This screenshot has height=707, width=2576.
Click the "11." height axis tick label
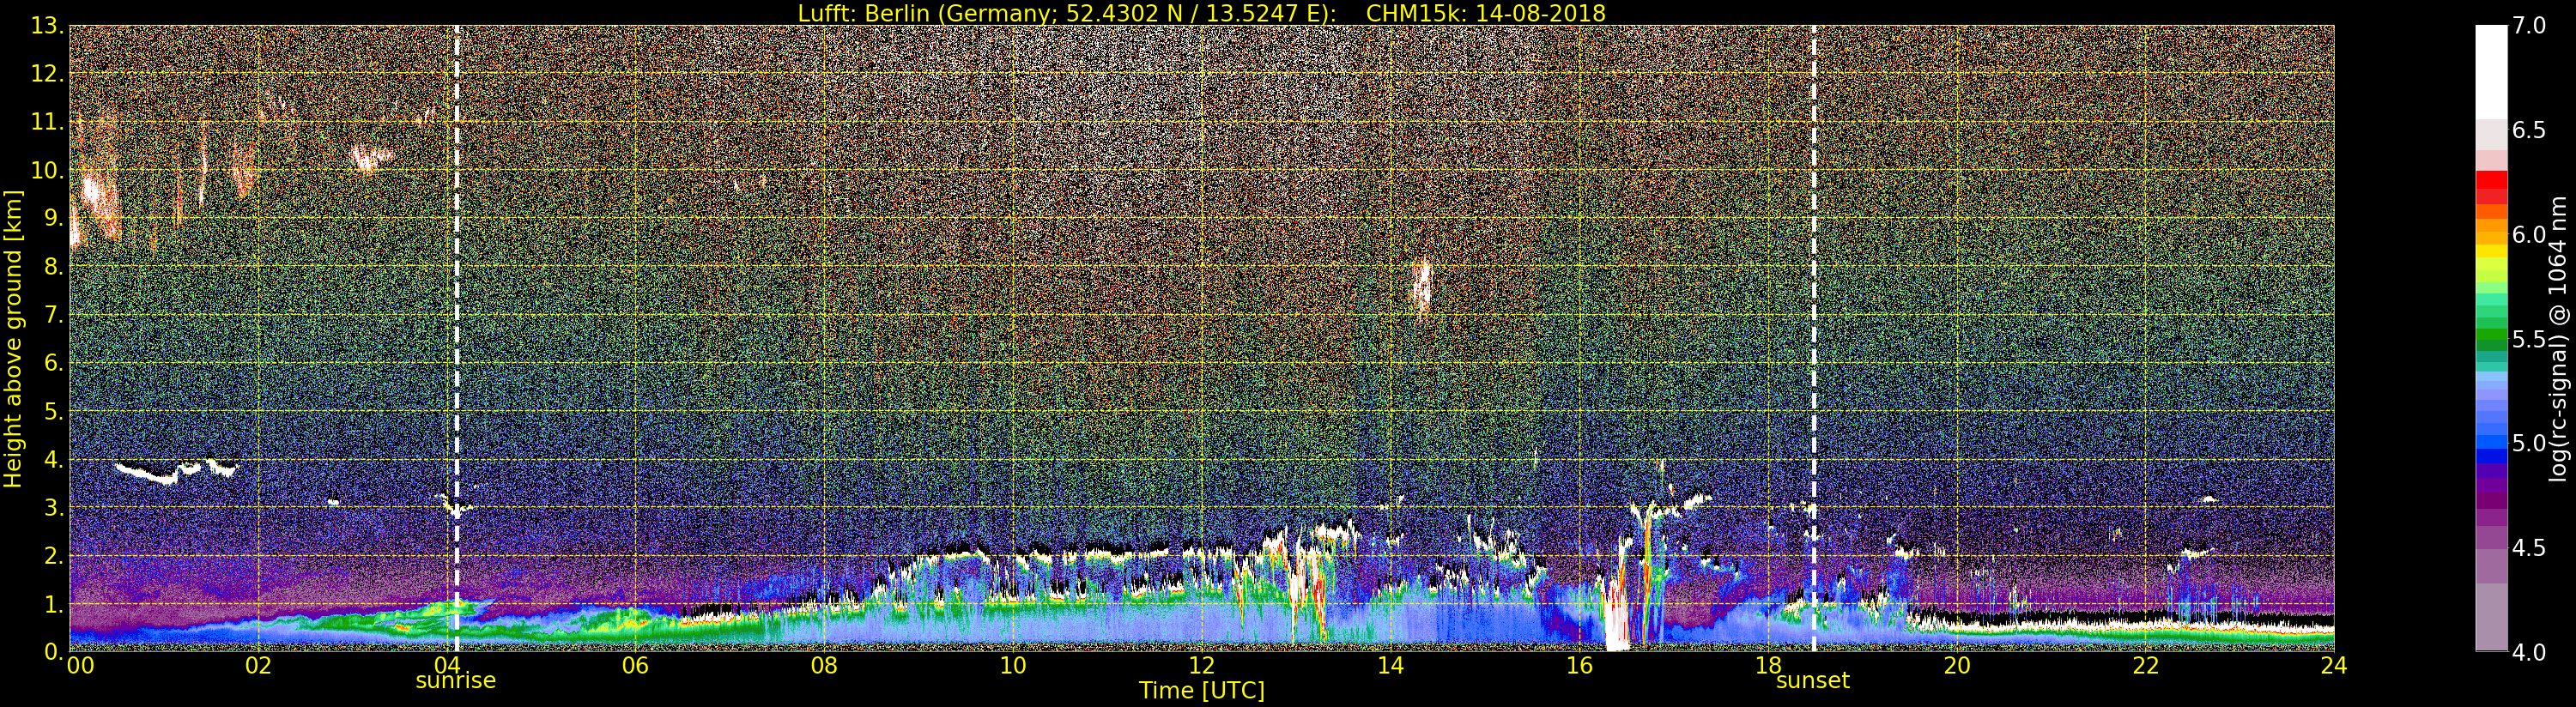47,123
